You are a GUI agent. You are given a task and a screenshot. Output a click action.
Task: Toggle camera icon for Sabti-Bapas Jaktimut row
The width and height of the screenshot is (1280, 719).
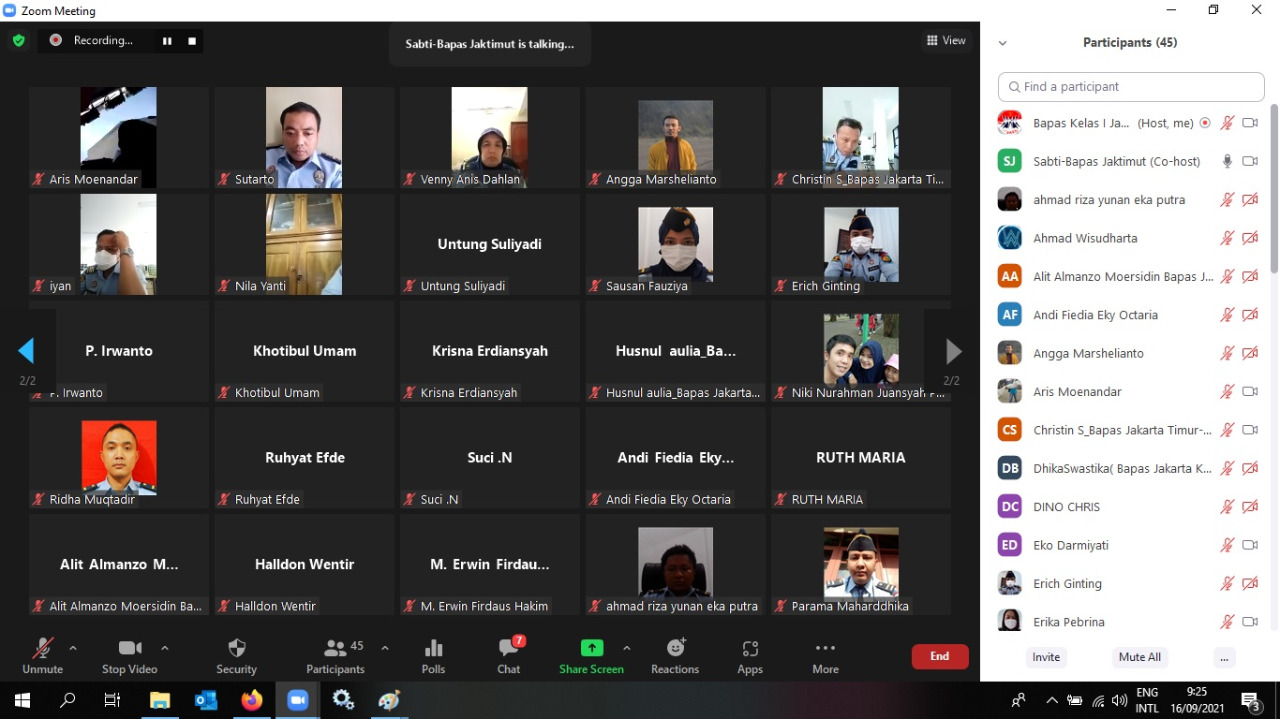1250,161
